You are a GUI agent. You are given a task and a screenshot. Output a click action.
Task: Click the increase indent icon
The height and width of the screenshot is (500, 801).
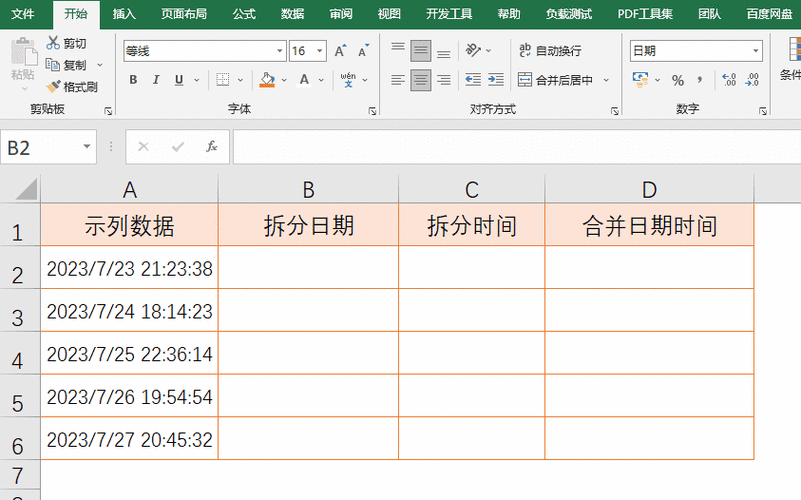click(x=496, y=80)
